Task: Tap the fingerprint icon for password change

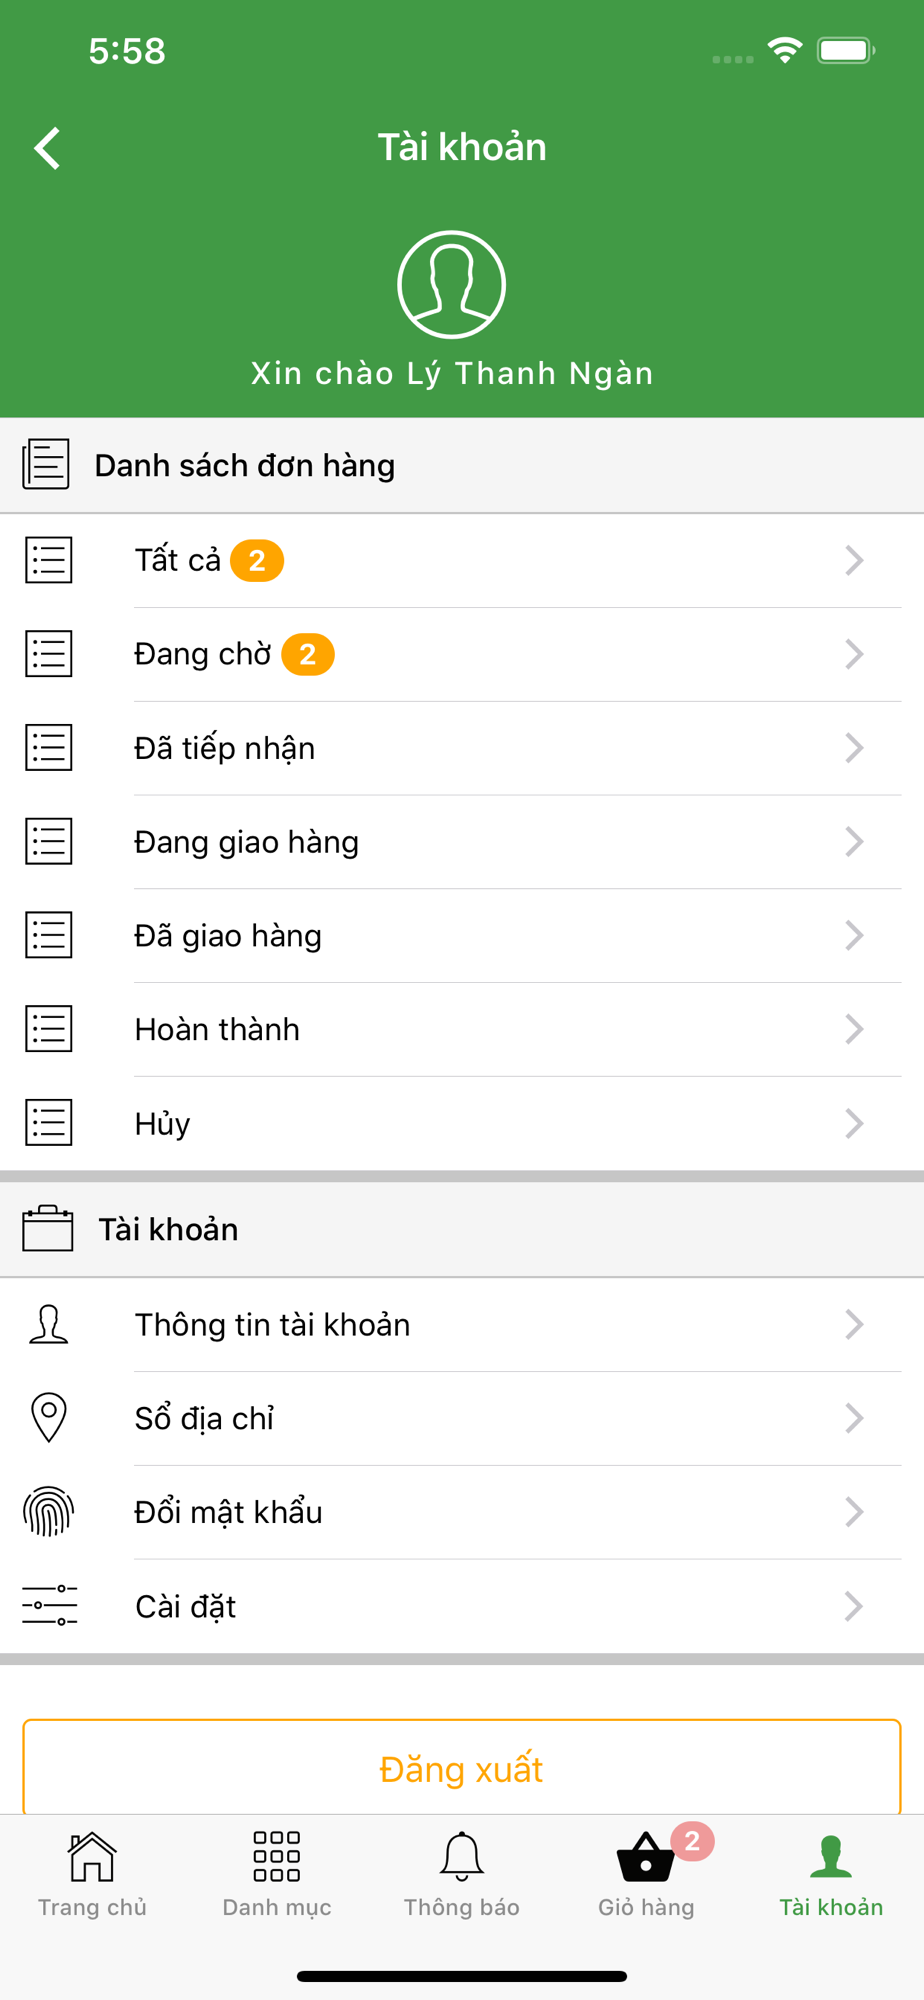Action: click(x=48, y=1512)
